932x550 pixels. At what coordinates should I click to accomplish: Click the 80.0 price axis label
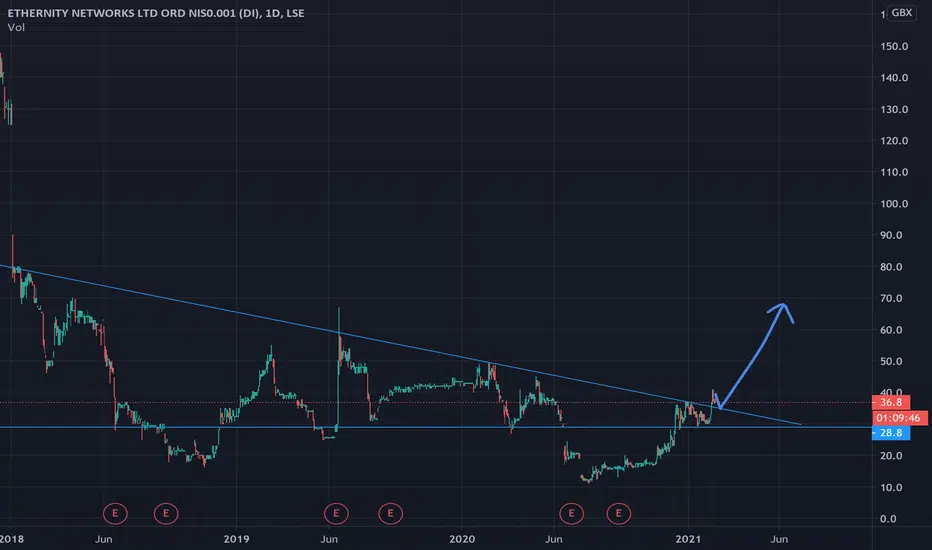891,267
